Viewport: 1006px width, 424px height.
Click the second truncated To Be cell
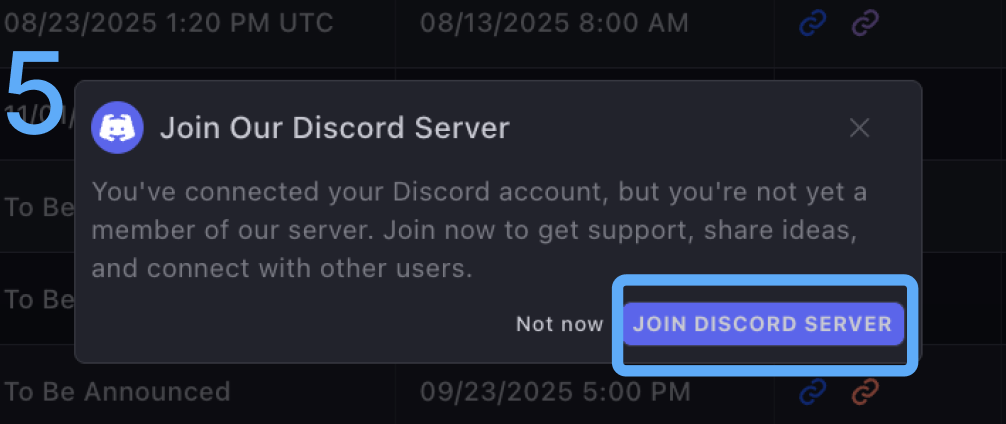tap(37, 299)
